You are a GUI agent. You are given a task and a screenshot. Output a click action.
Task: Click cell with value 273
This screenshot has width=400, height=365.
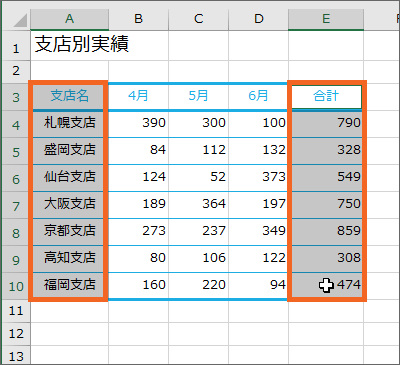(x=139, y=232)
